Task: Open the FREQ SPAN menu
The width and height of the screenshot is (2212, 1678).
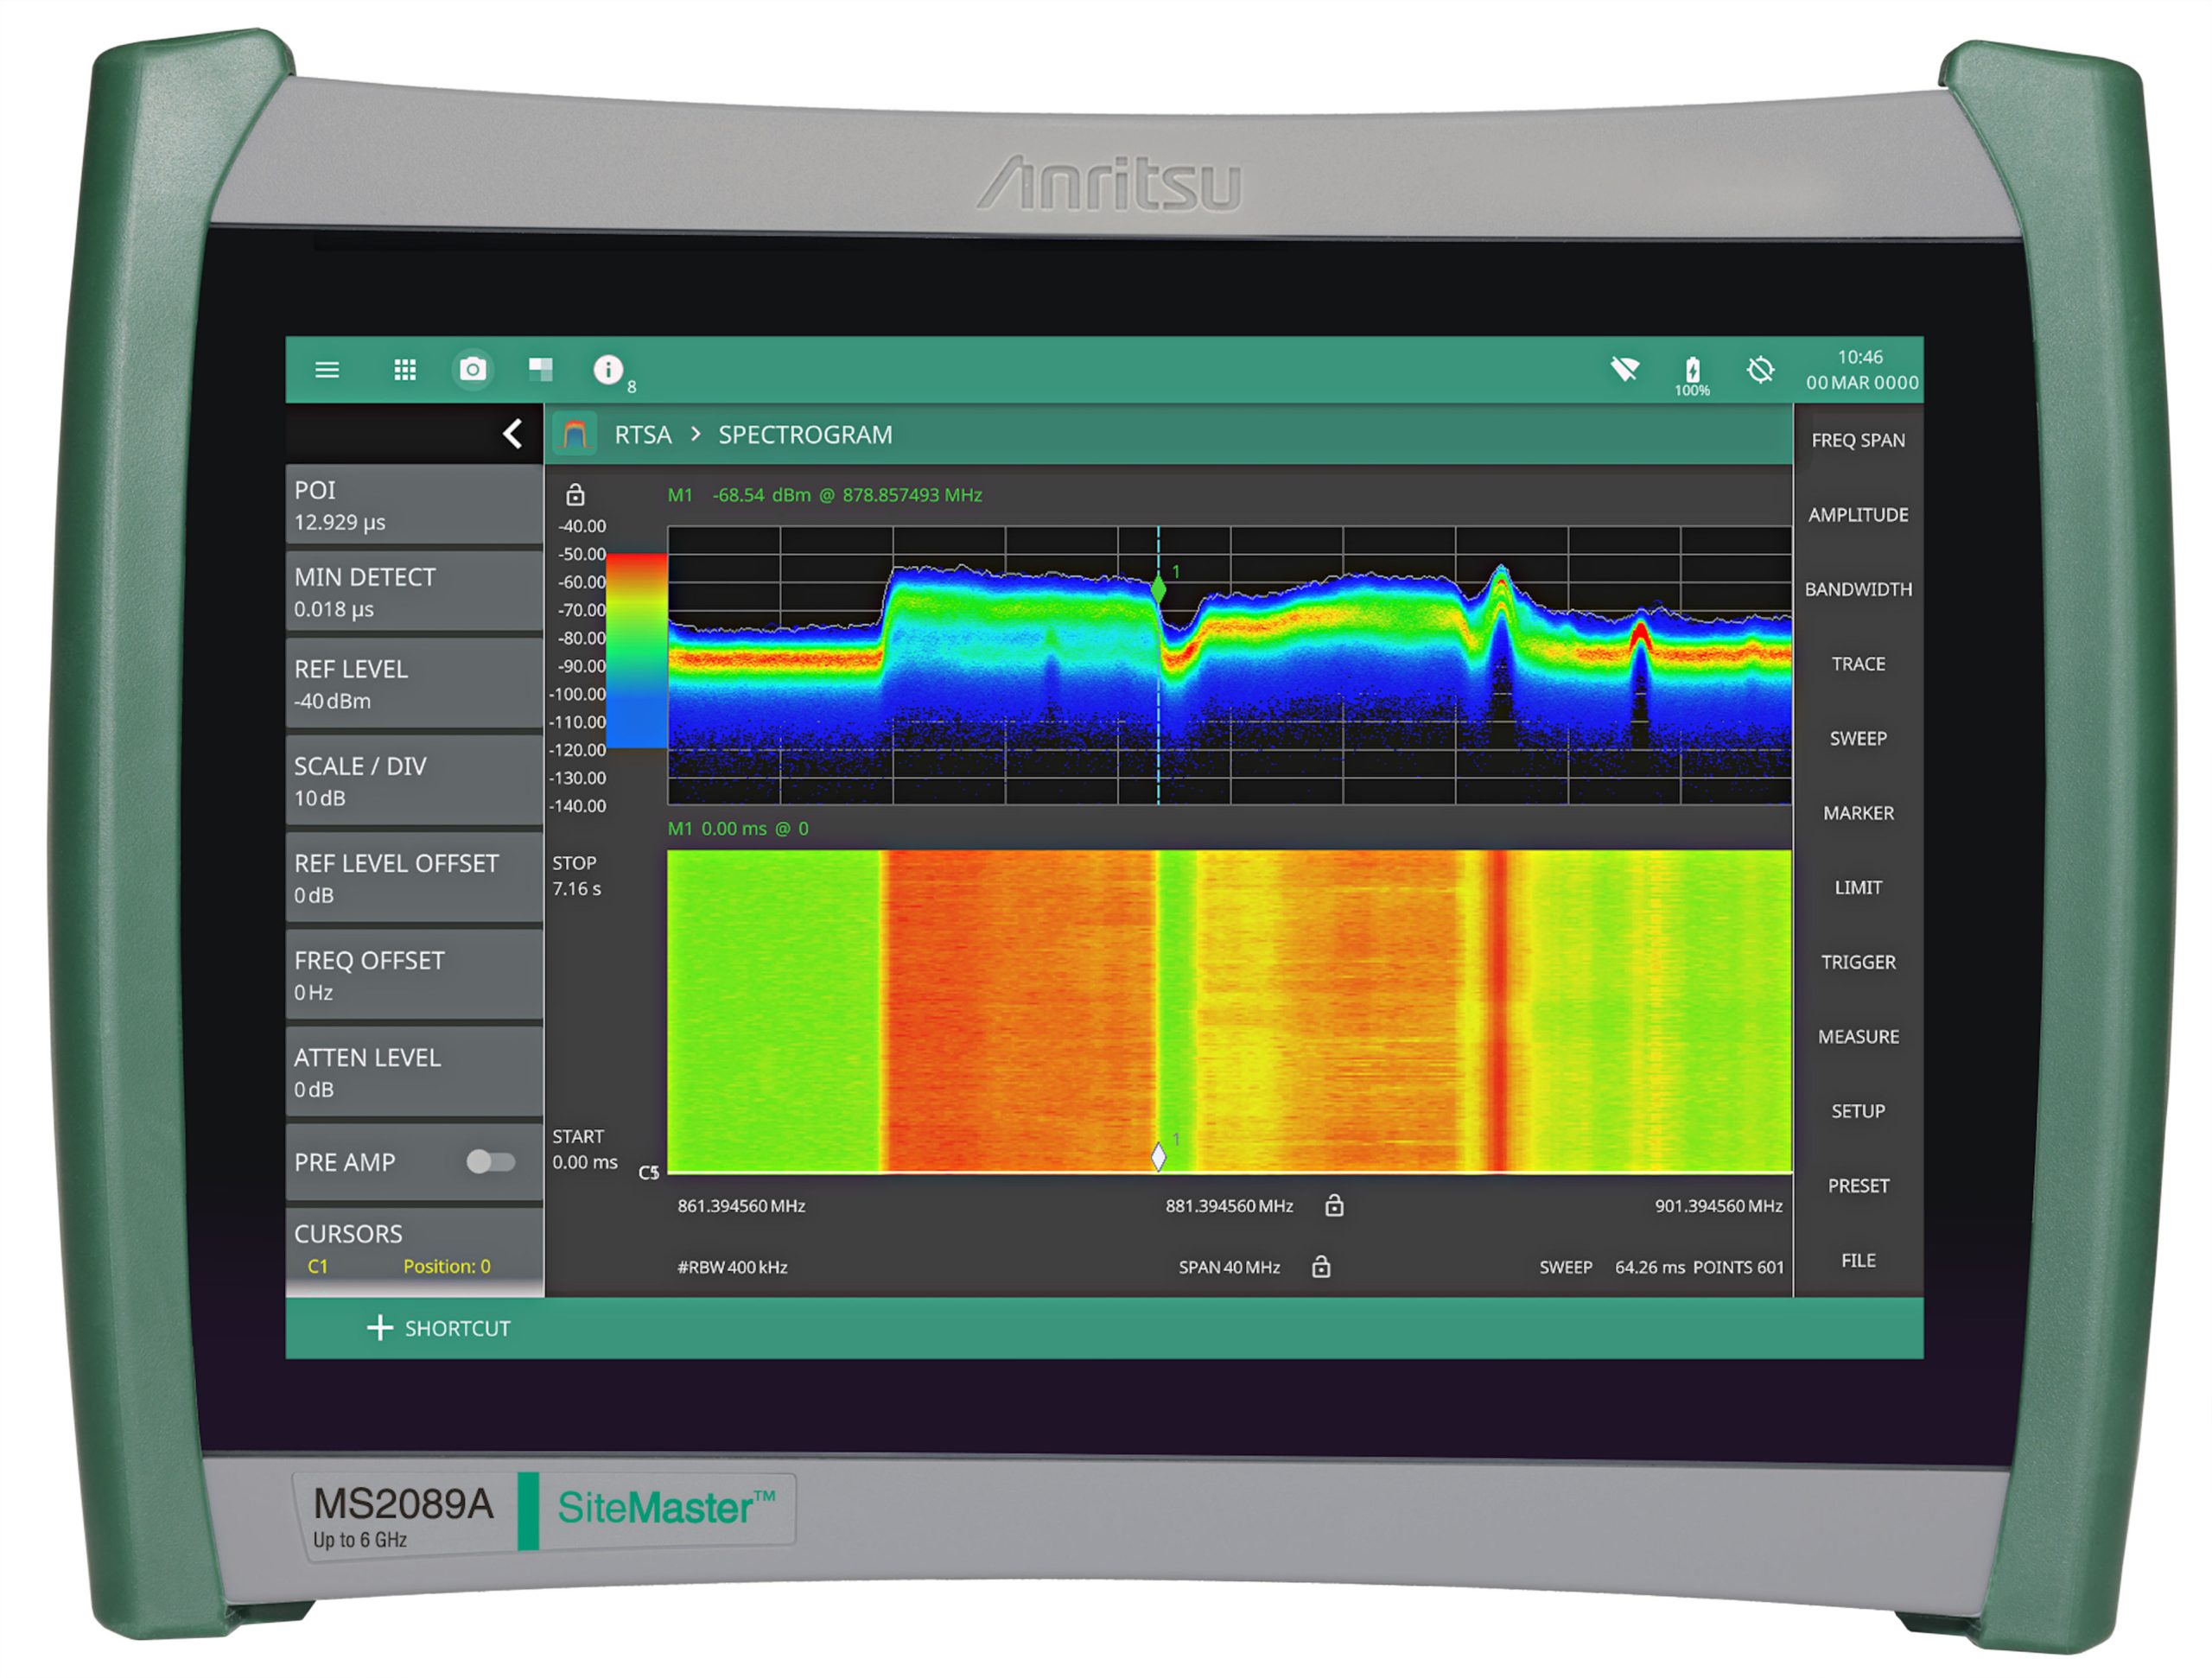Action: coord(1857,440)
